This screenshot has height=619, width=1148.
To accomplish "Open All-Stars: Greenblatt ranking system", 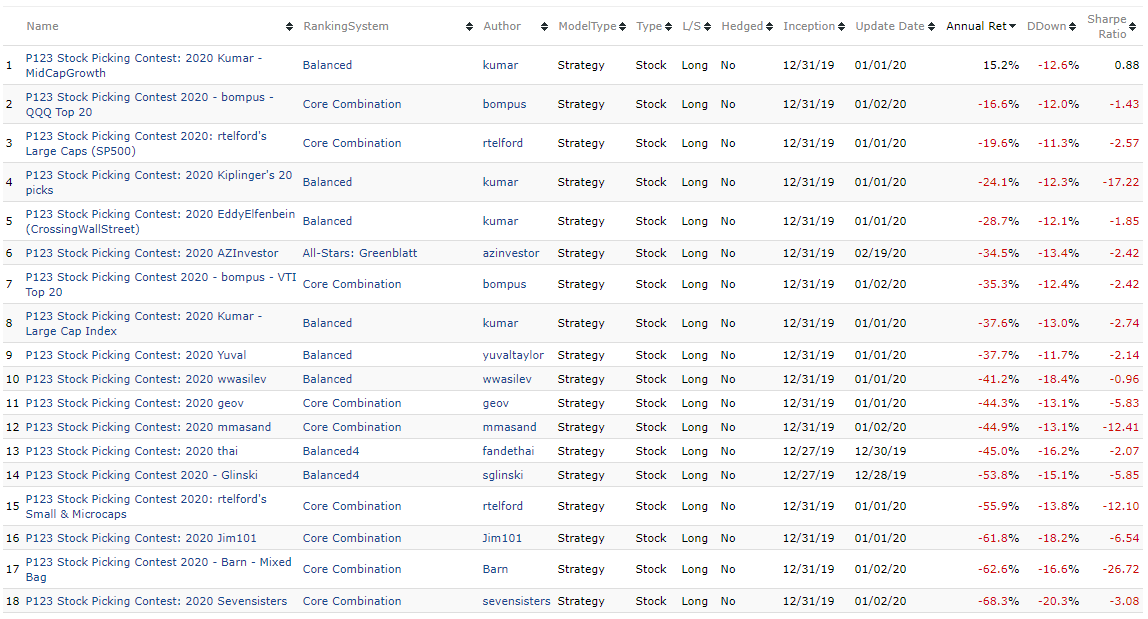I will coord(359,253).
